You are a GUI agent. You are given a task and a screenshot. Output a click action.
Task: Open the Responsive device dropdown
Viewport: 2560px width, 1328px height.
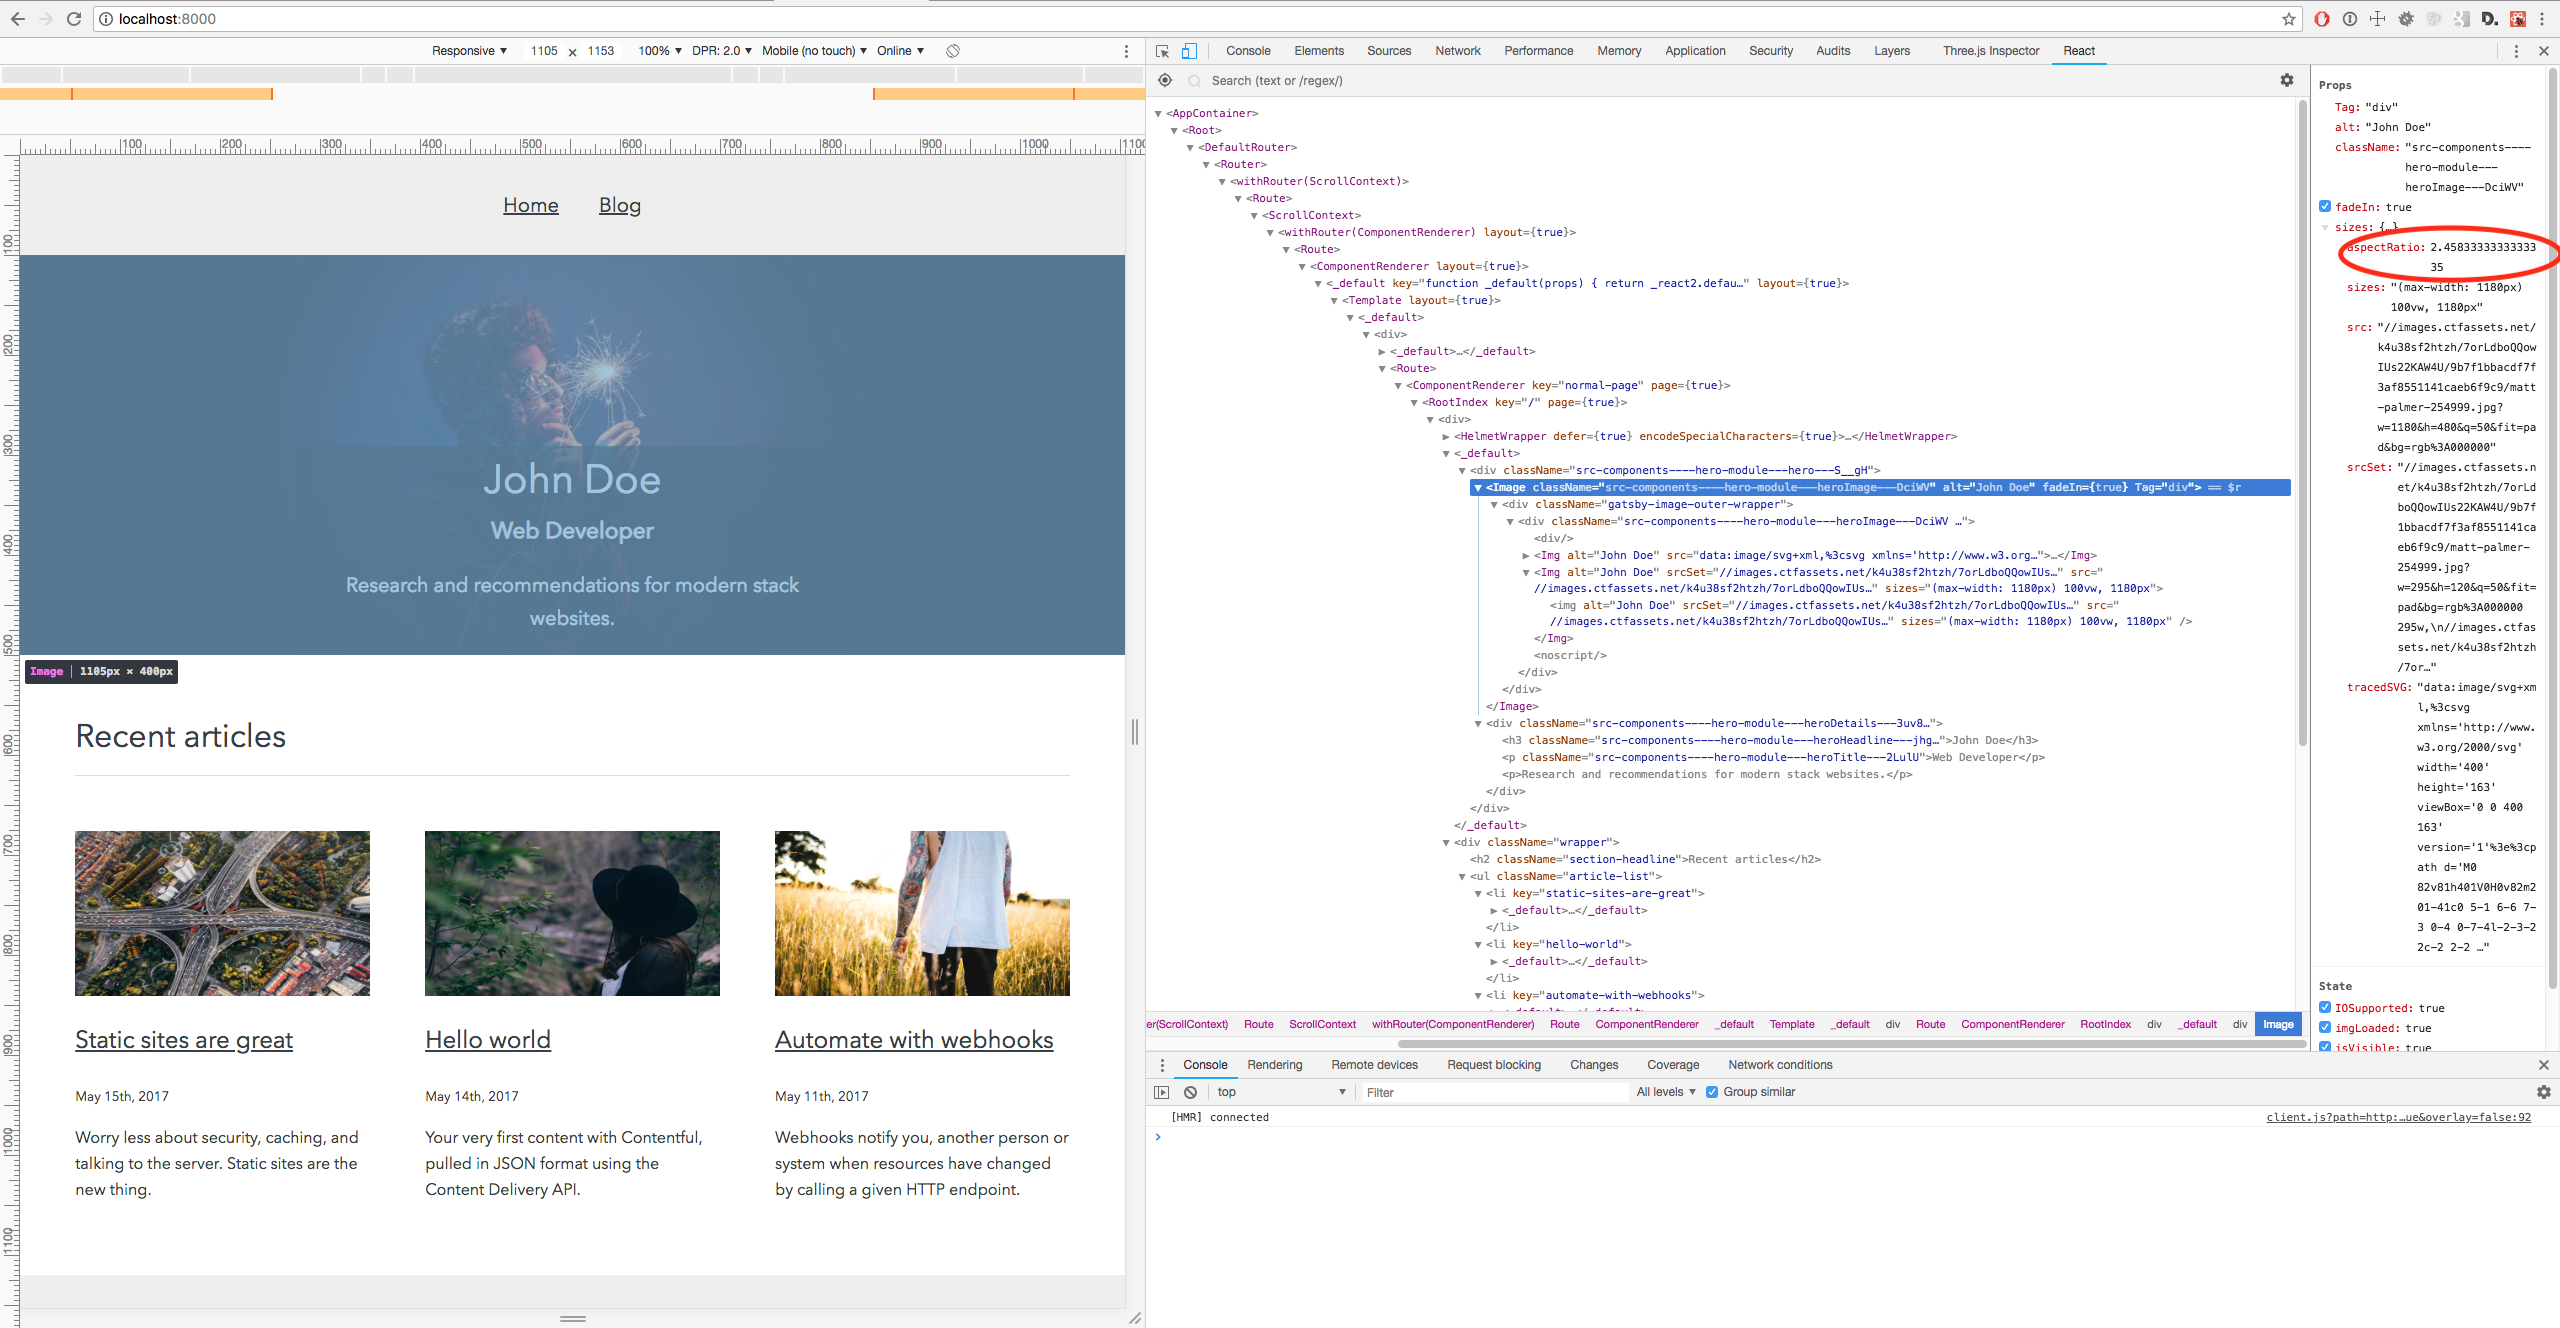tap(468, 50)
